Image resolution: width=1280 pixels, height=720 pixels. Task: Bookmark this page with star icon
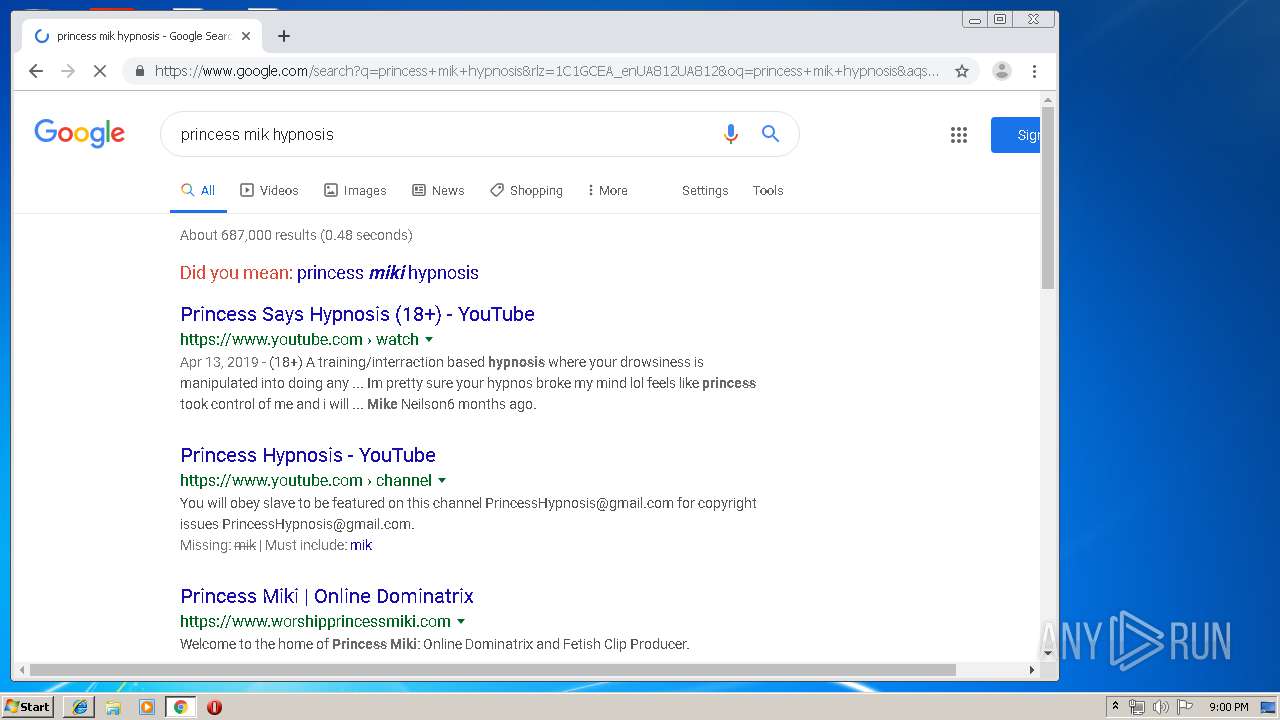(962, 71)
